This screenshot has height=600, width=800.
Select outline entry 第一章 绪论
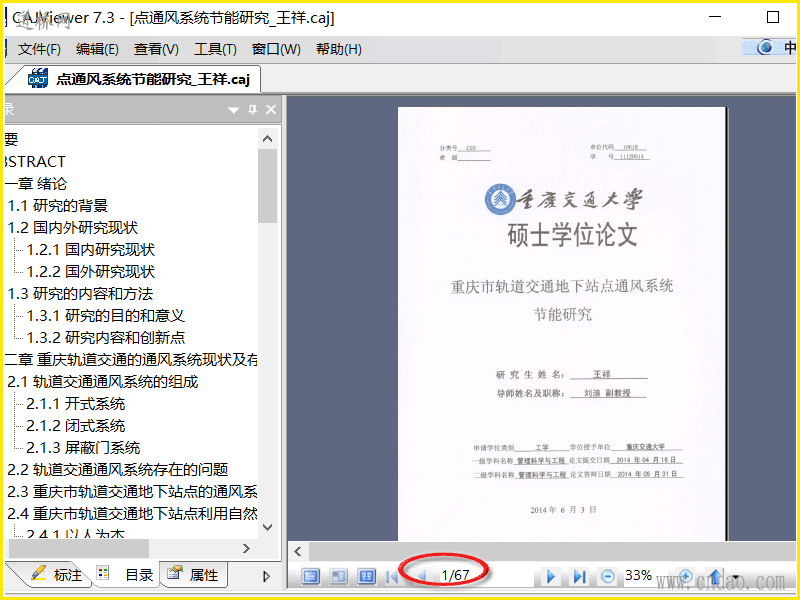[x=36, y=184]
